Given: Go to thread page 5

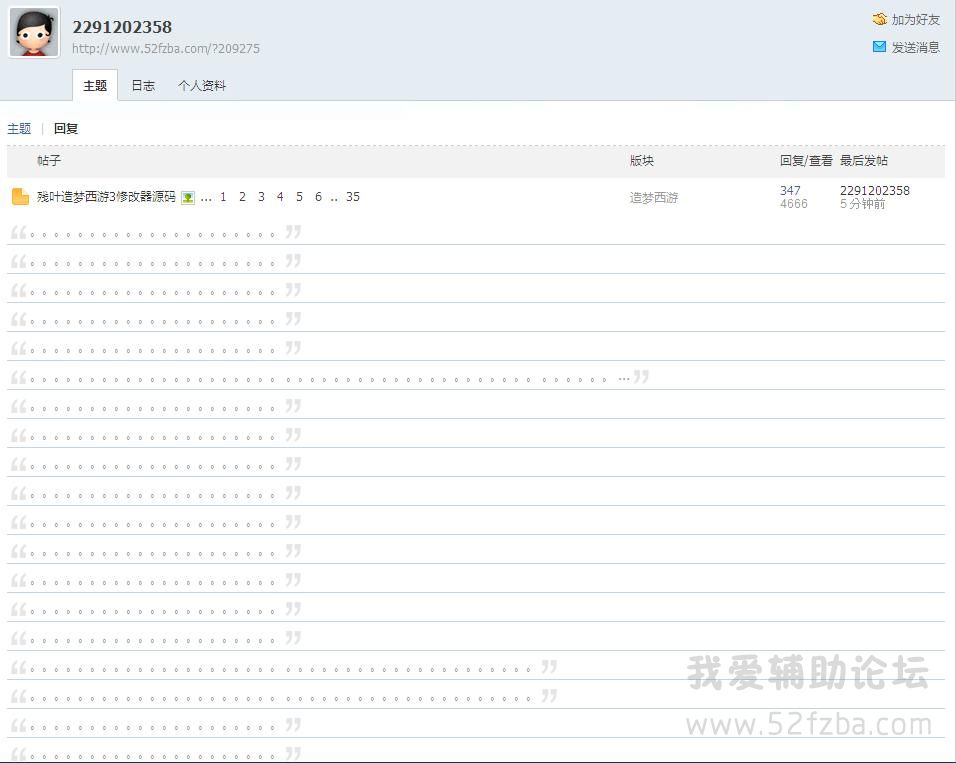Looking at the screenshot, I should click(299, 196).
